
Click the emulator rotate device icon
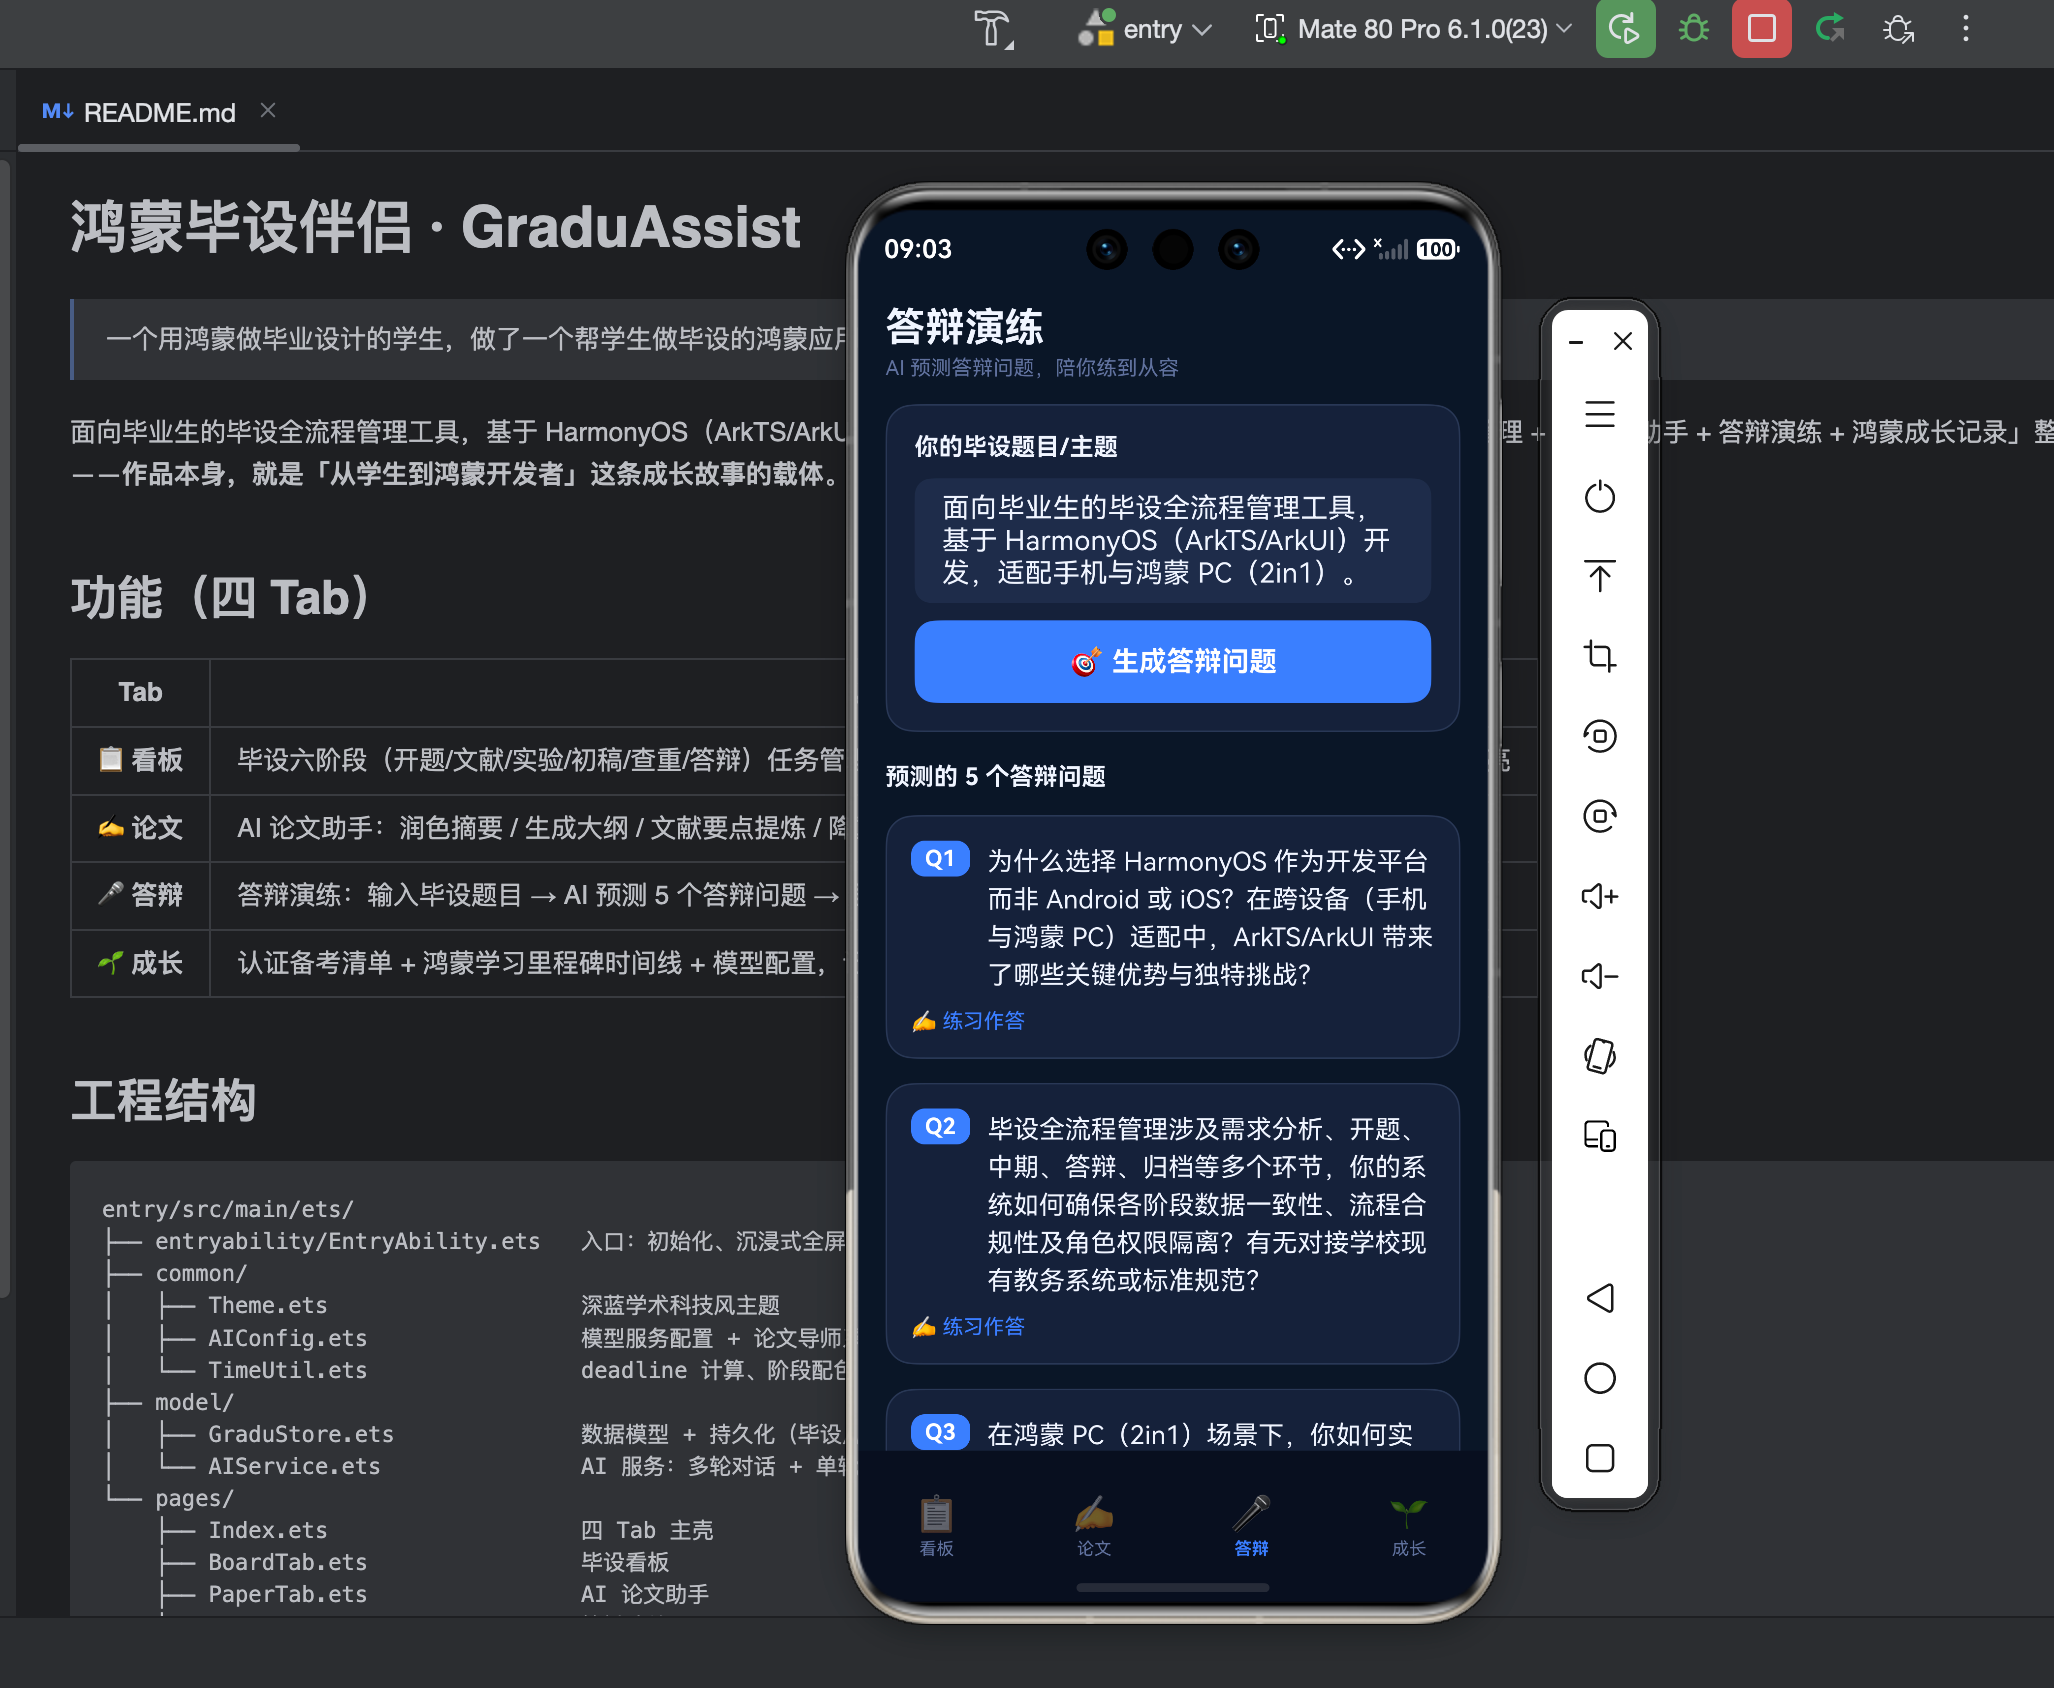pyautogui.click(x=1600, y=1056)
